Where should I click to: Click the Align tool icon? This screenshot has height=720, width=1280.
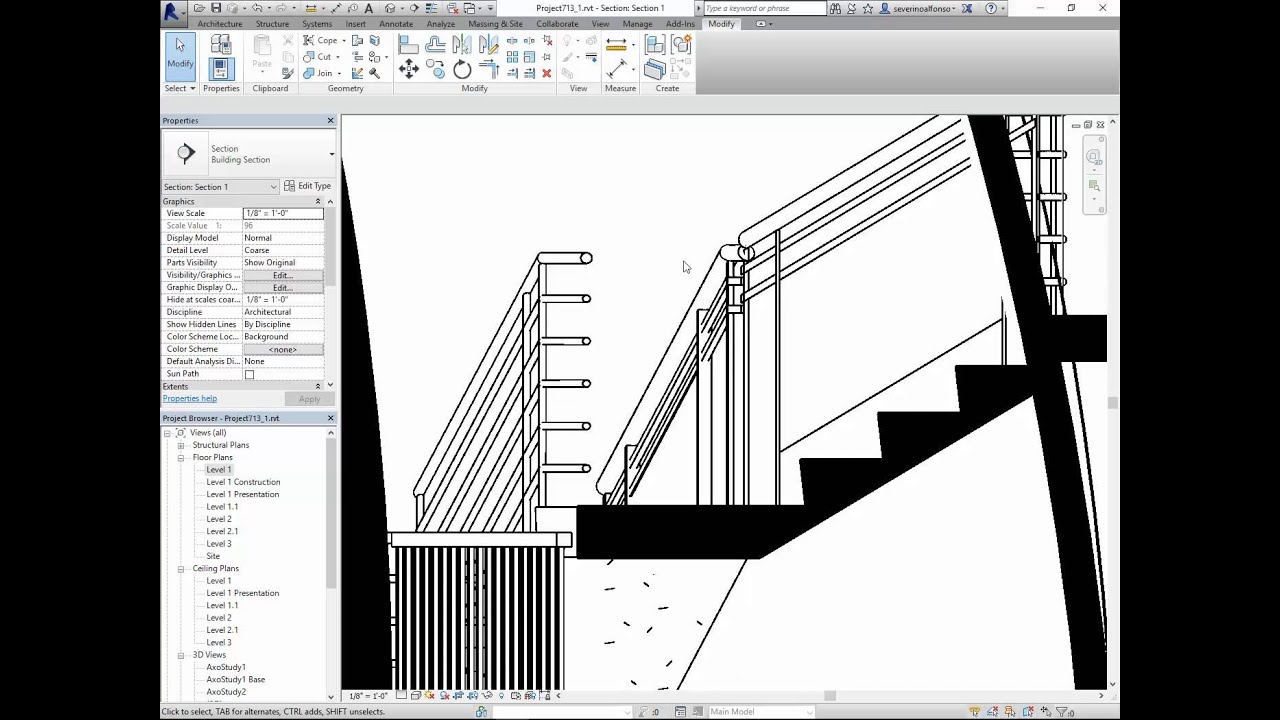click(x=408, y=44)
